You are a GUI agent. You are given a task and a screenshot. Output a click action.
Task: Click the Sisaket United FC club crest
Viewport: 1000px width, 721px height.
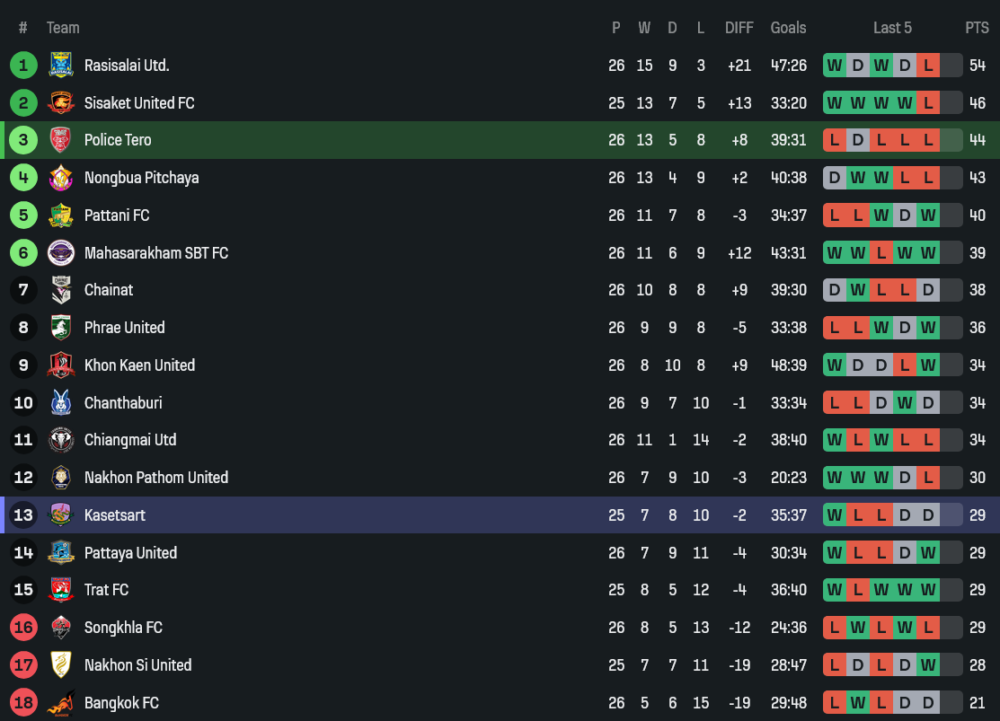[61, 103]
